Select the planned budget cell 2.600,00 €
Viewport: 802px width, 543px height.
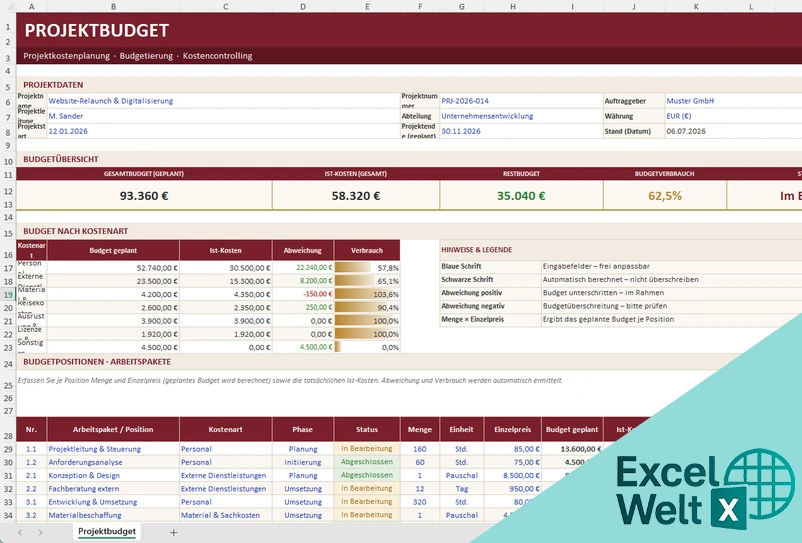point(113,308)
